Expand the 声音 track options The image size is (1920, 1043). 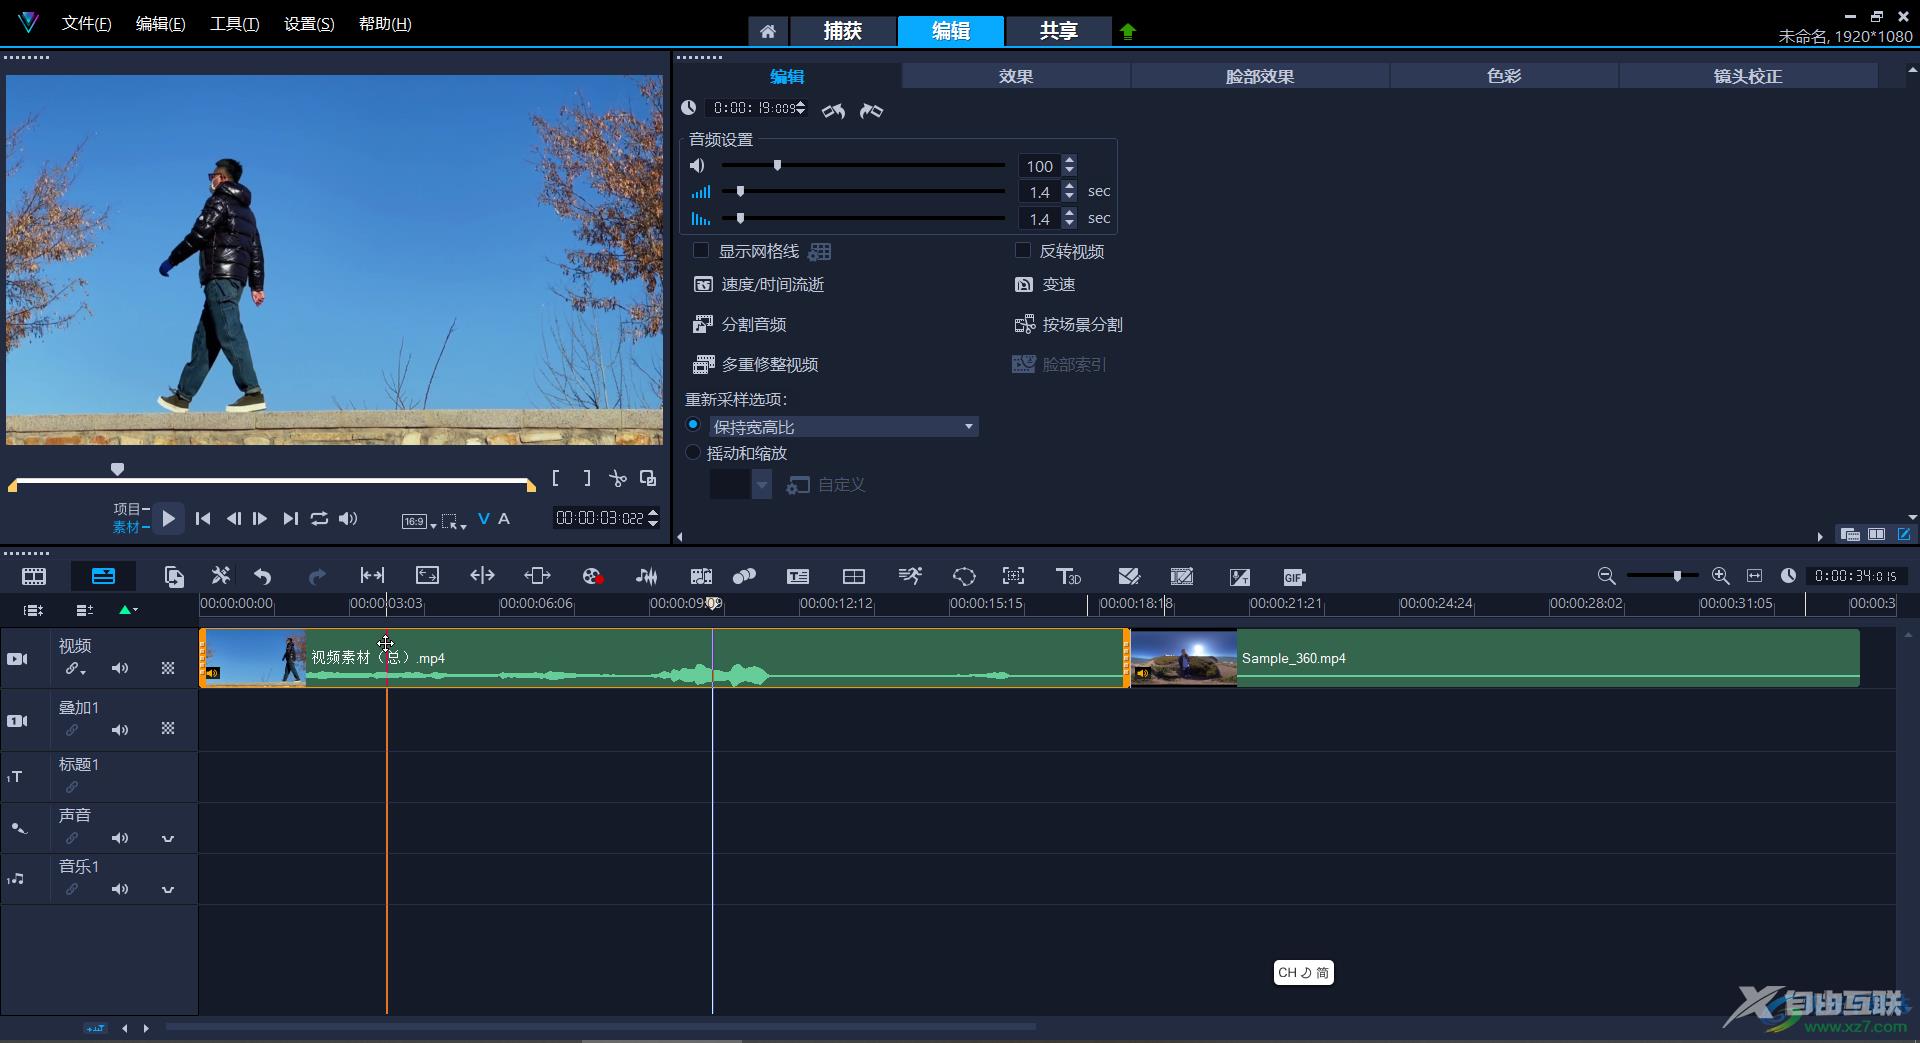[x=168, y=838]
